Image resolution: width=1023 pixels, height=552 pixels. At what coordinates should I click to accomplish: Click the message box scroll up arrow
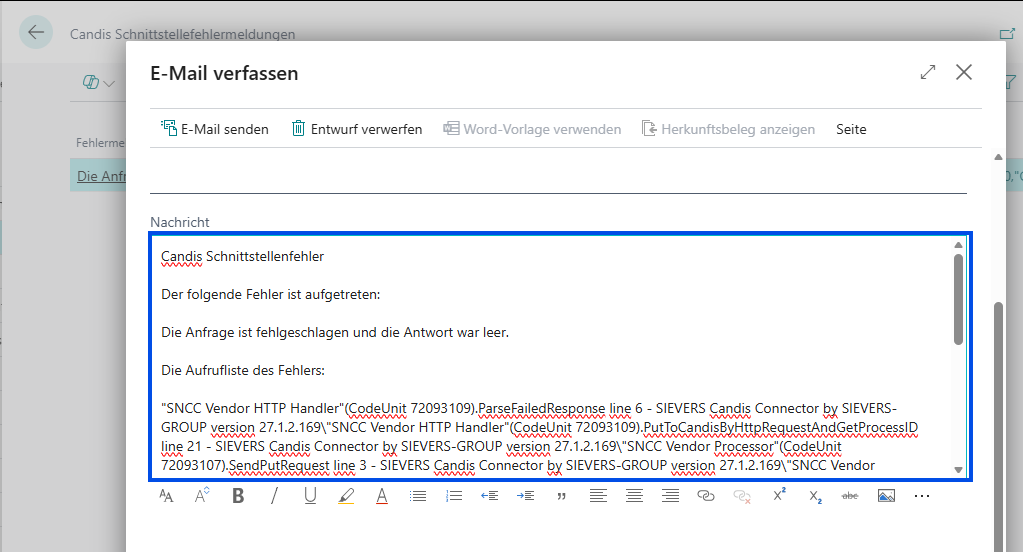point(958,245)
